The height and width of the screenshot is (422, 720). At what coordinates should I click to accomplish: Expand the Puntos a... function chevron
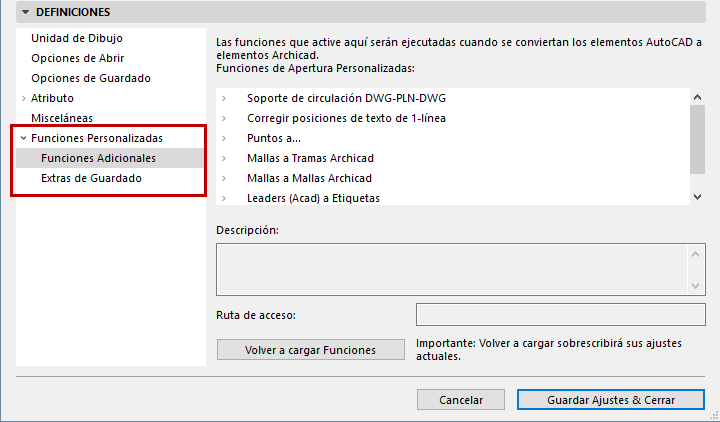(x=225, y=138)
